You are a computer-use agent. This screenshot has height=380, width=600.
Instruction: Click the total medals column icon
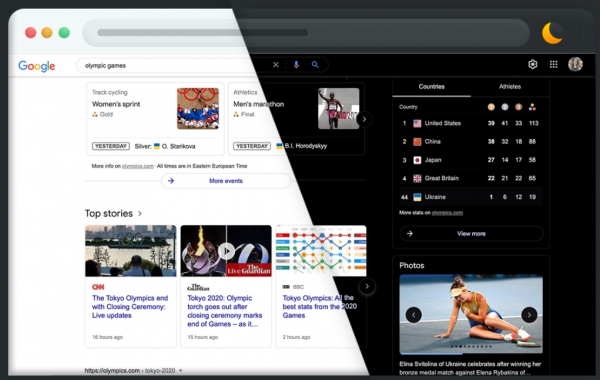click(532, 107)
